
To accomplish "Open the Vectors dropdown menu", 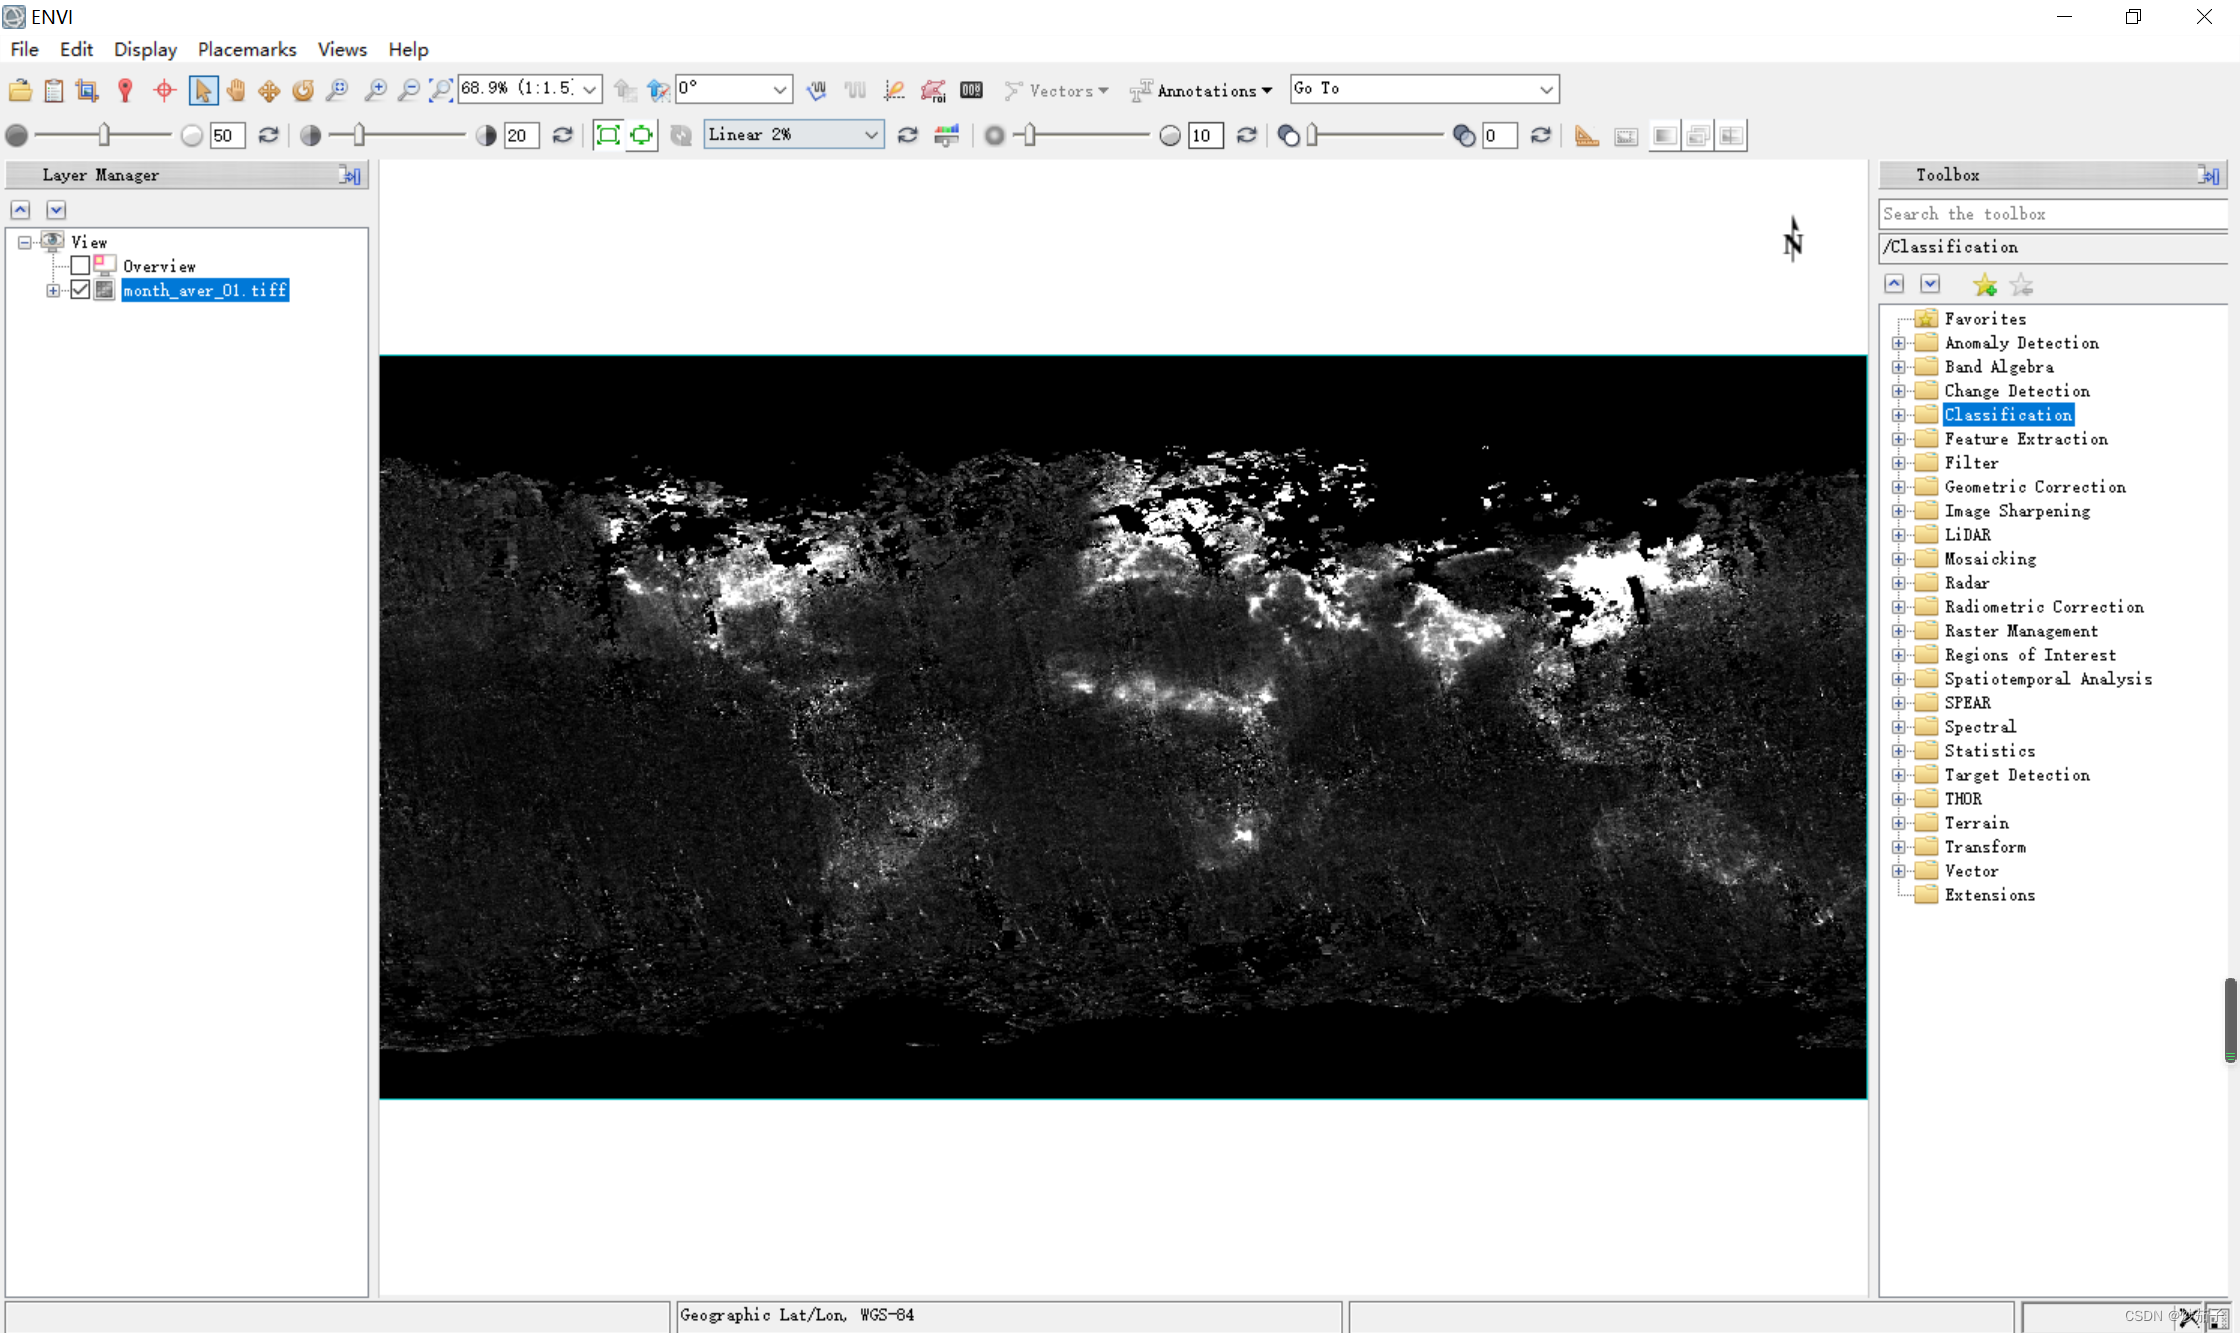I will (1057, 90).
